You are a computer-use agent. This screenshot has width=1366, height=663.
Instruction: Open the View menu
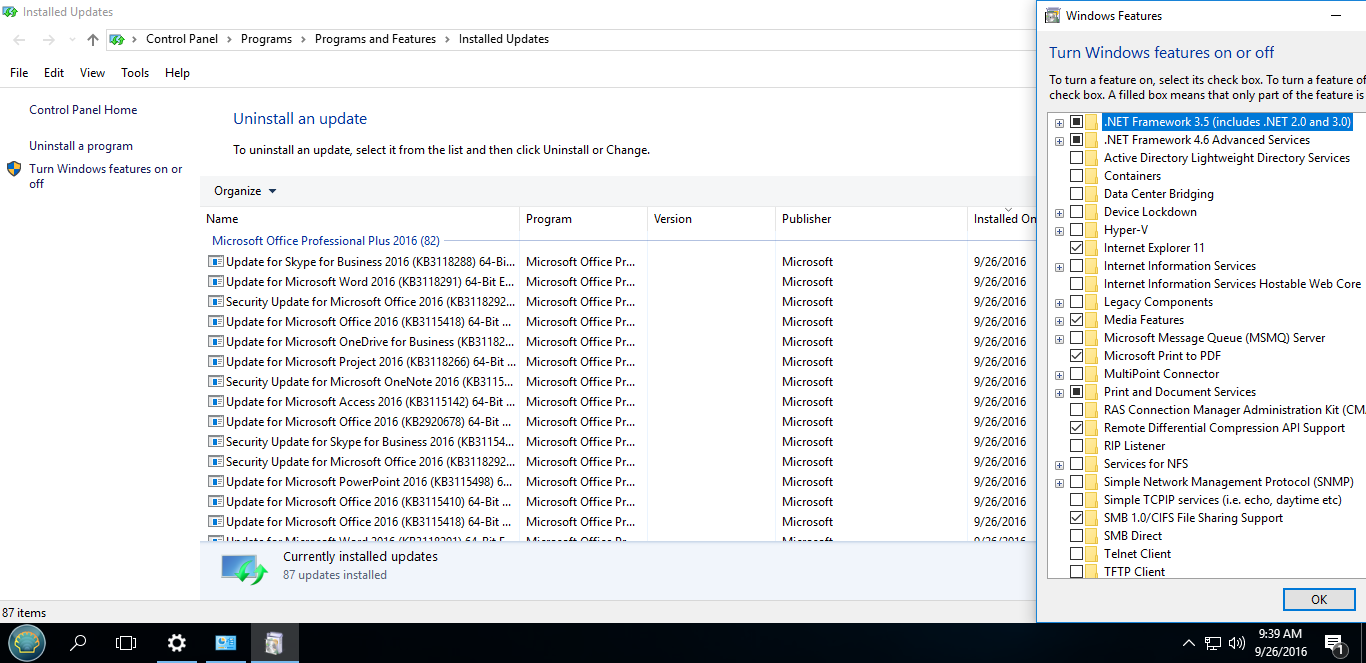click(92, 73)
